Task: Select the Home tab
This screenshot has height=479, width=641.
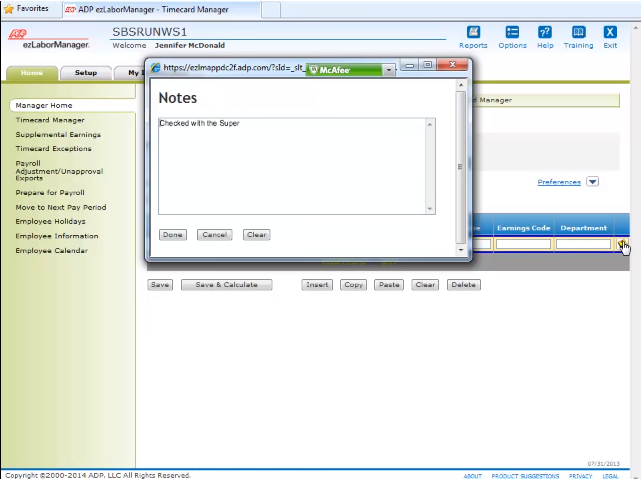Action: (x=32, y=73)
